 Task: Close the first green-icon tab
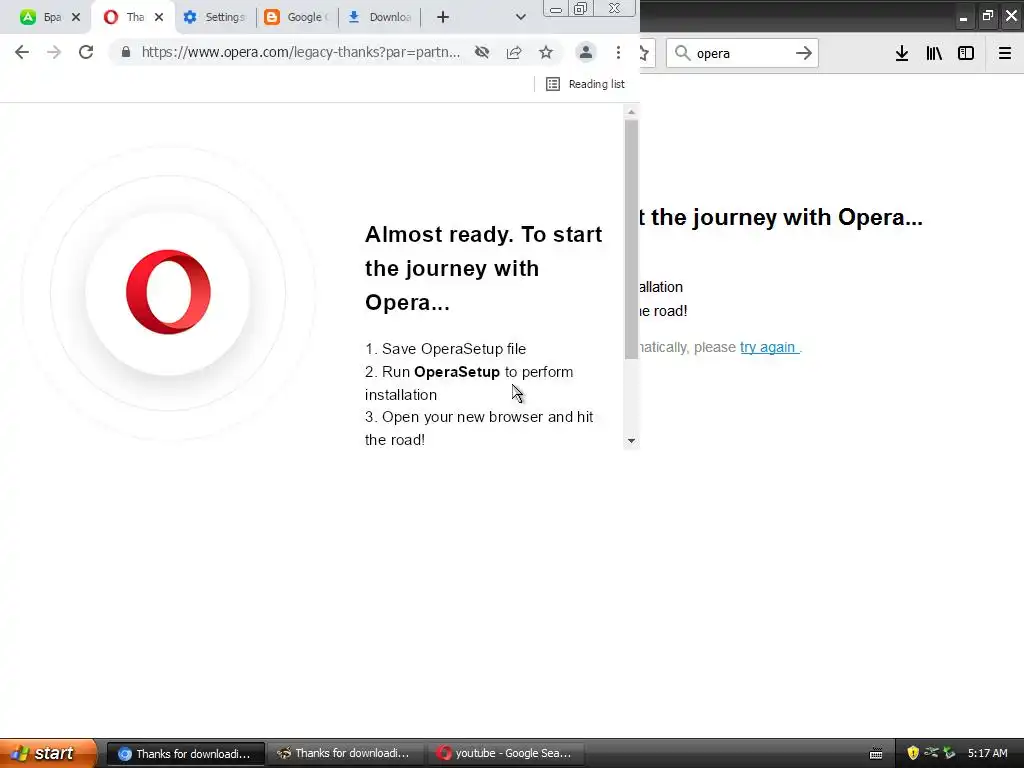[76, 18]
